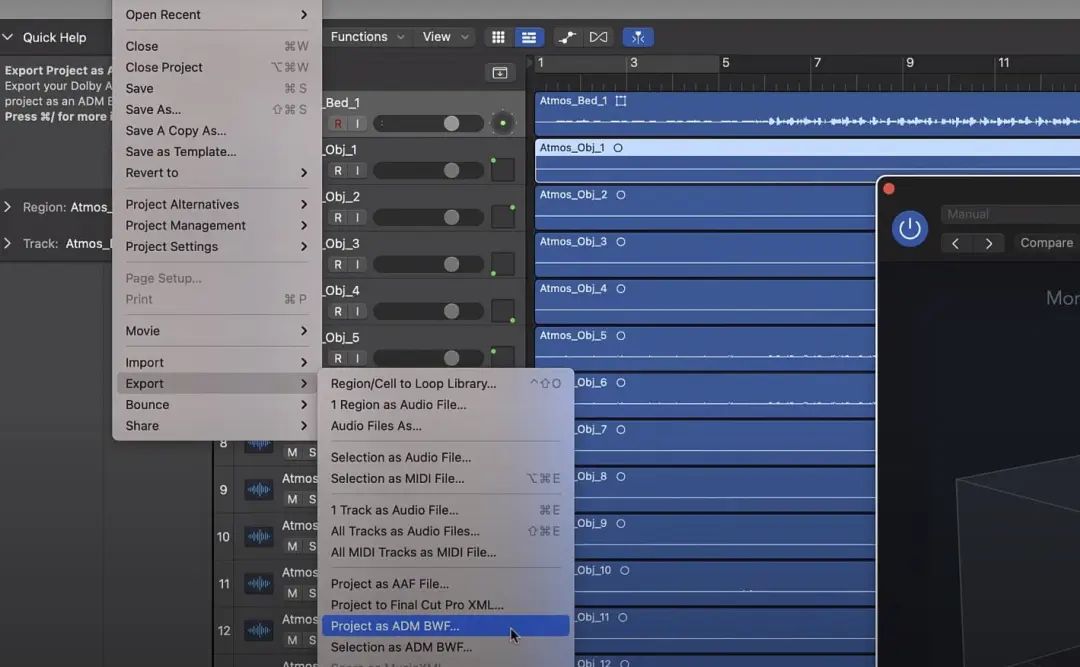Click the Obj_1 track volume slider
1080x667 pixels.
coord(428,170)
